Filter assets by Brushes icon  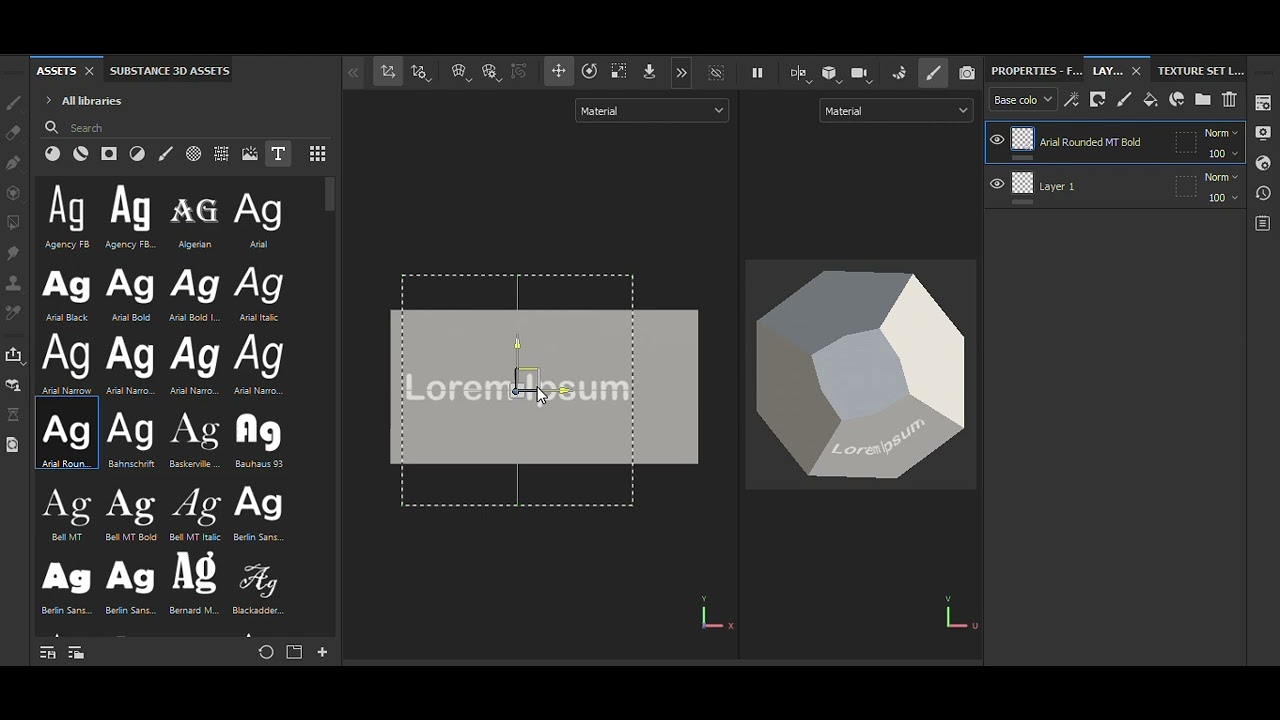[x=165, y=154]
